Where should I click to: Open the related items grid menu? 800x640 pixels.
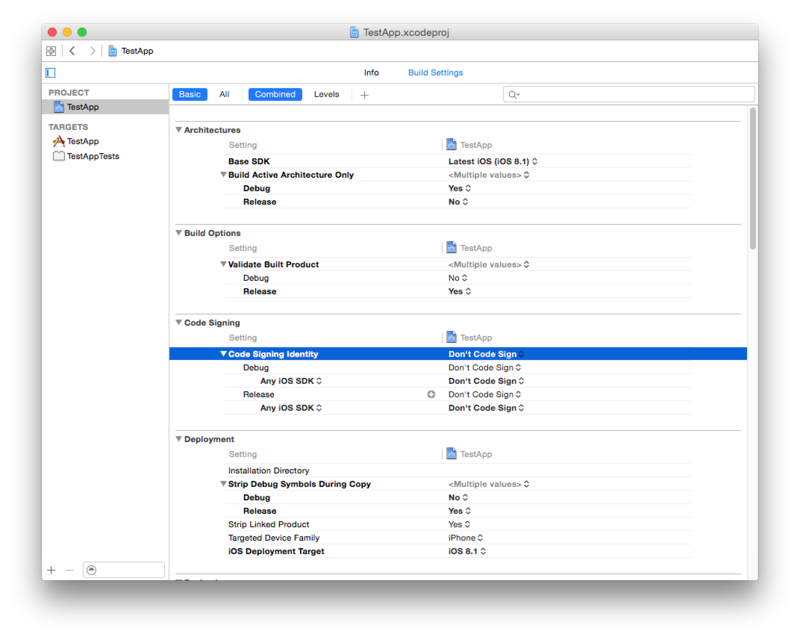tap(51, 51)
